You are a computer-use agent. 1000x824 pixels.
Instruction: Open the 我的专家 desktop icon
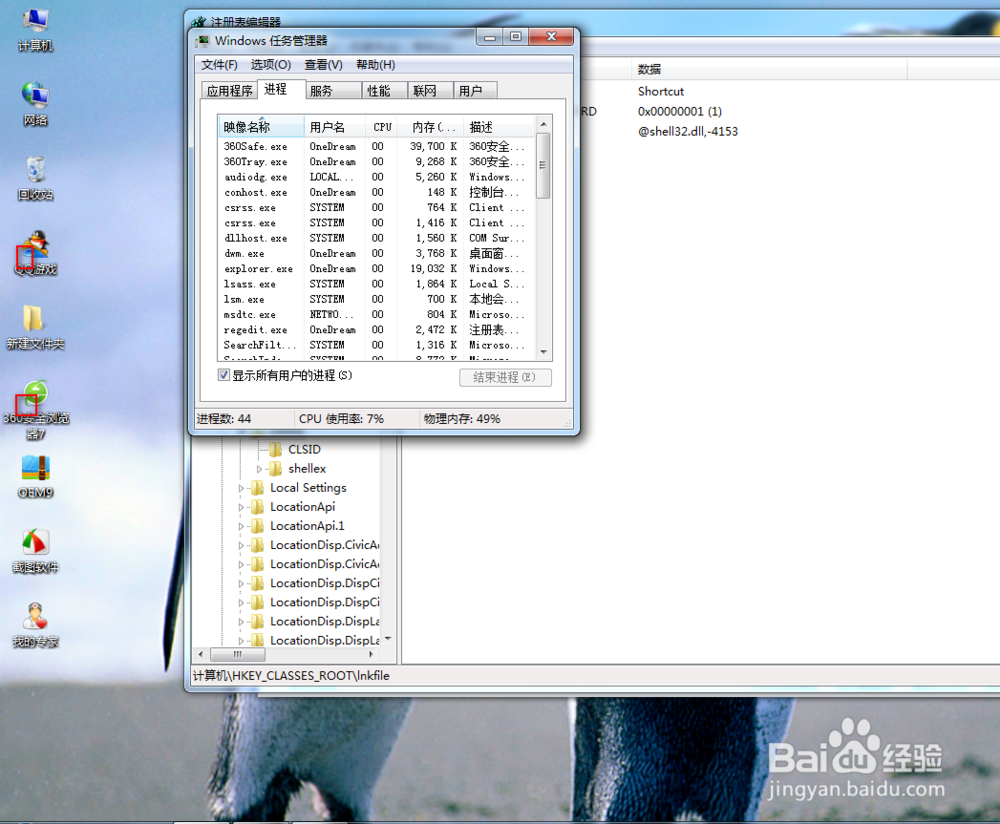(35, 626)
